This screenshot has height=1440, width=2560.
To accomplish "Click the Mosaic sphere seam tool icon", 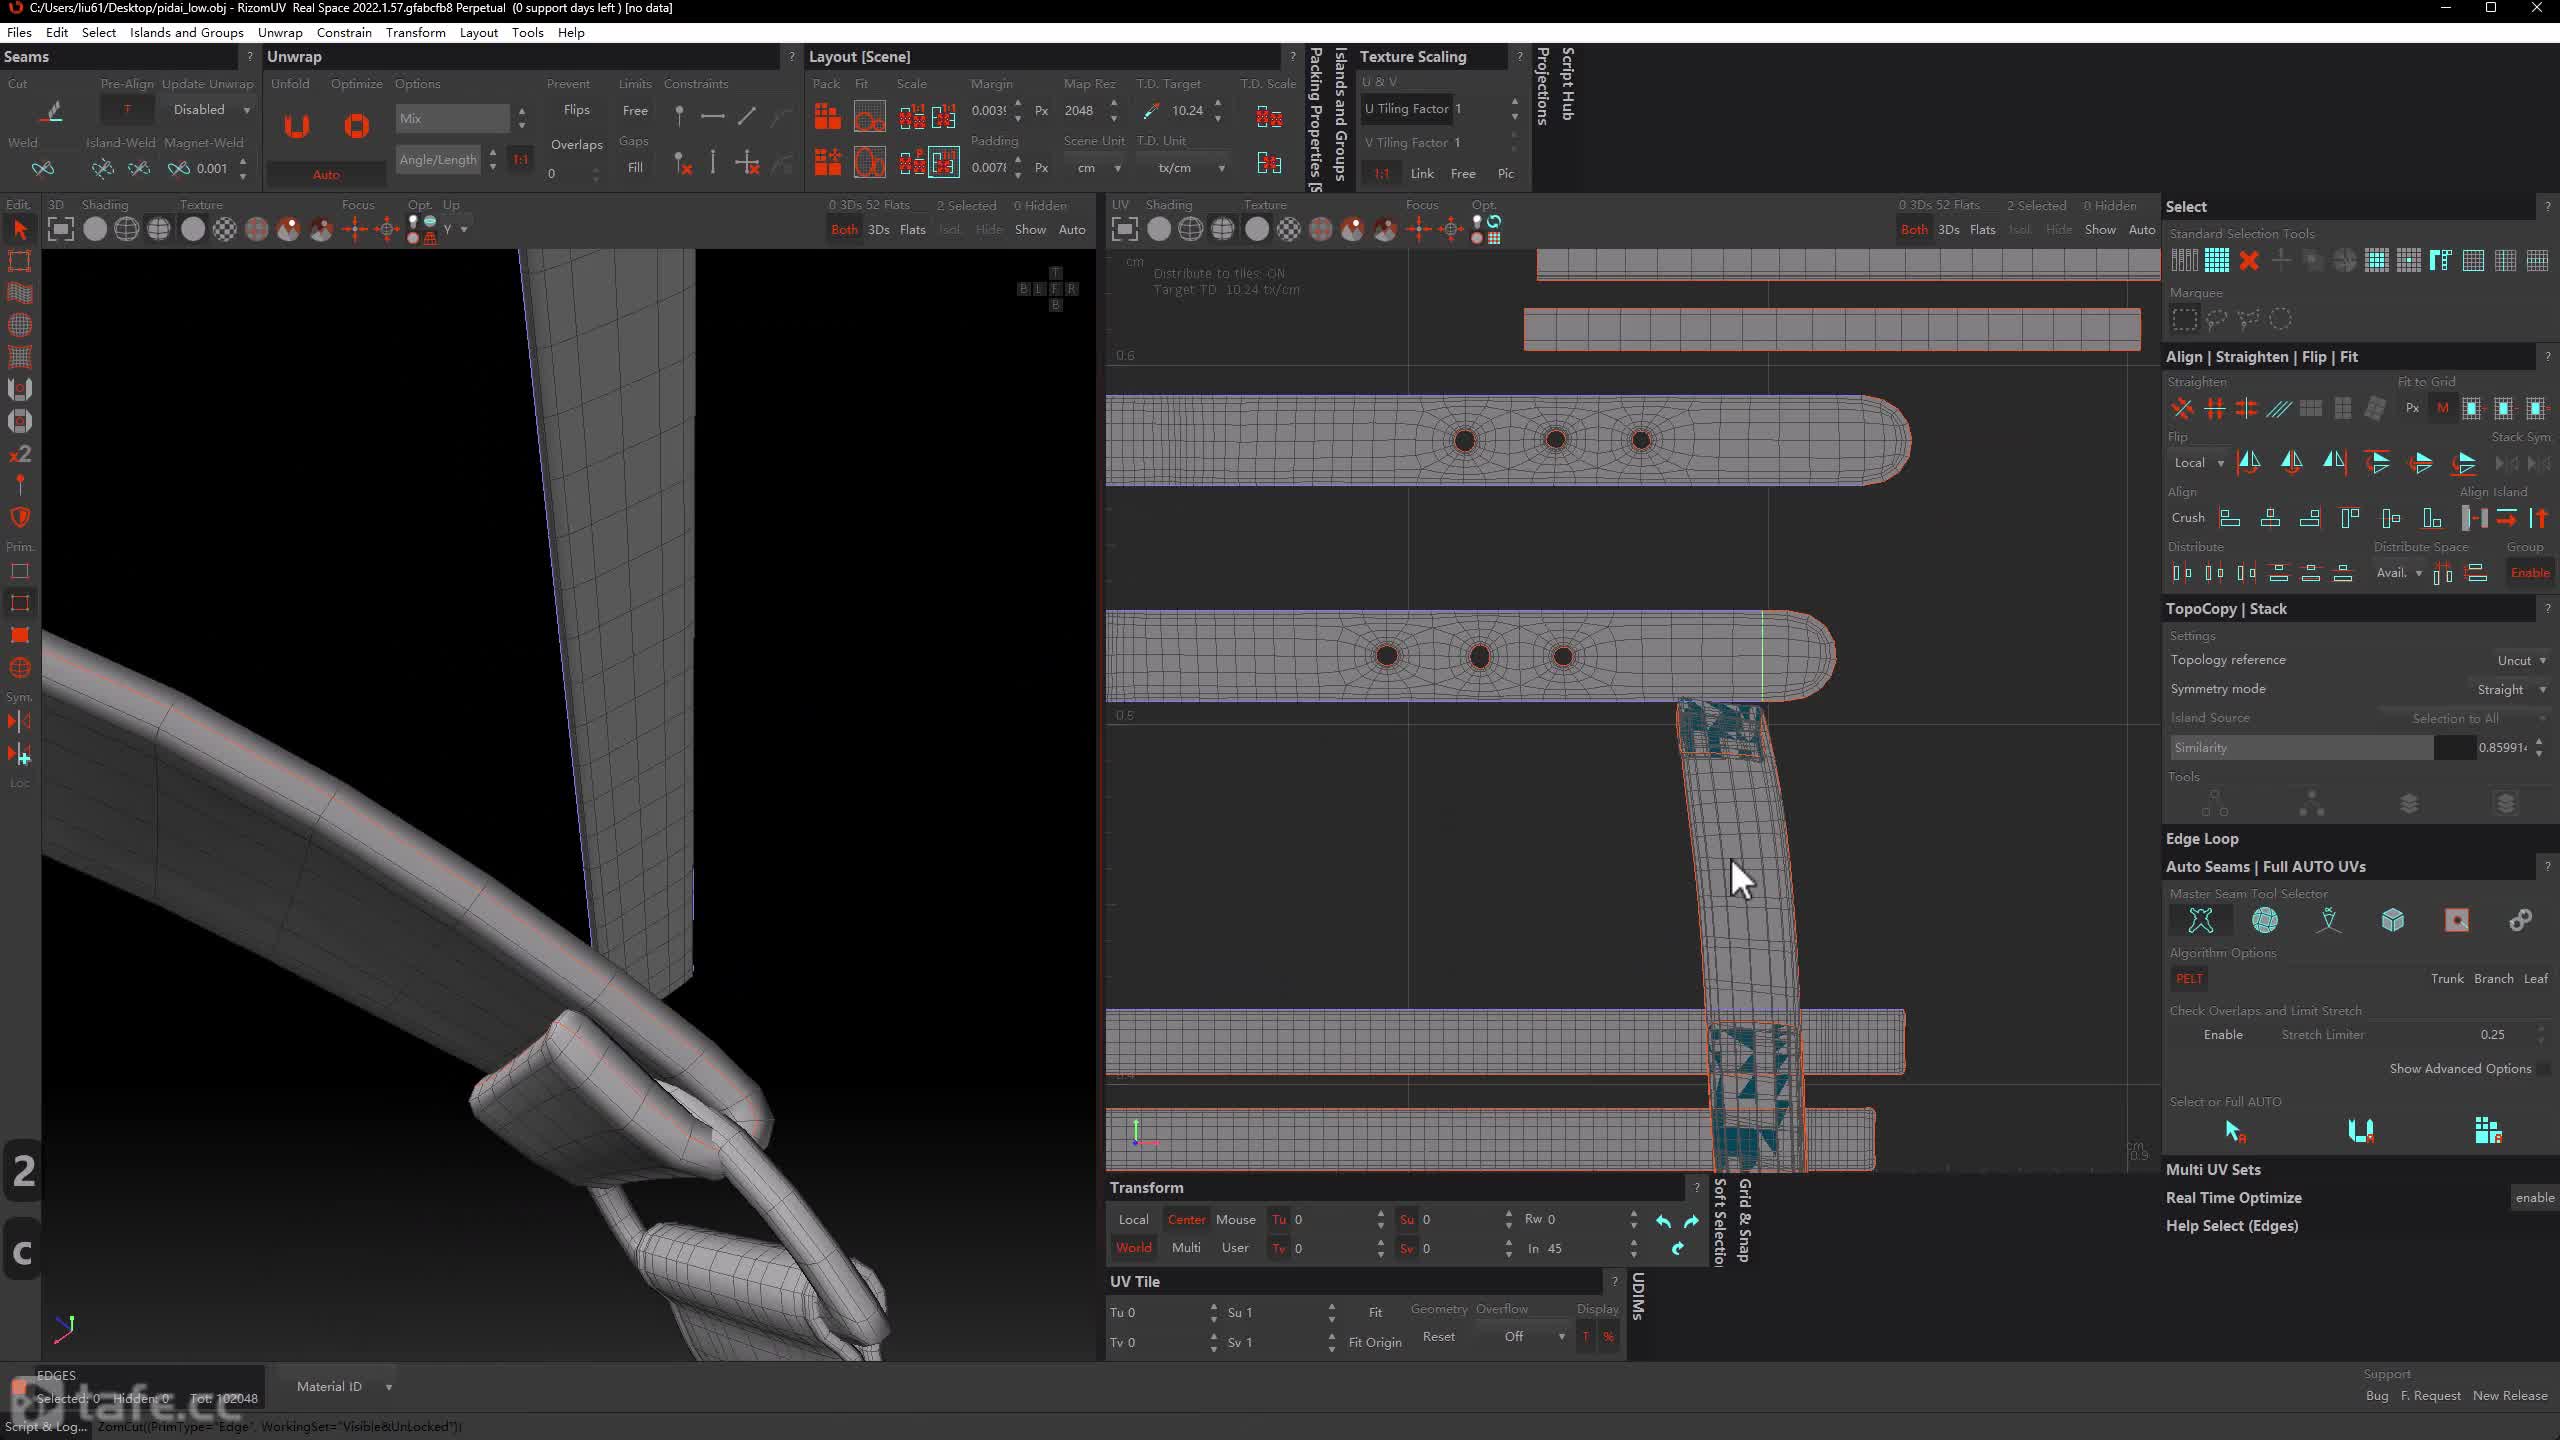I will (2265, 920).
